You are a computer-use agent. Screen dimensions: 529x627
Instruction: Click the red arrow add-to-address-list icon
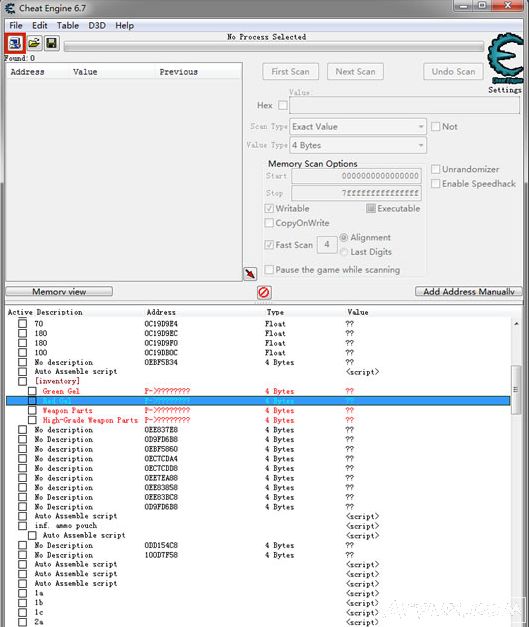250,274
